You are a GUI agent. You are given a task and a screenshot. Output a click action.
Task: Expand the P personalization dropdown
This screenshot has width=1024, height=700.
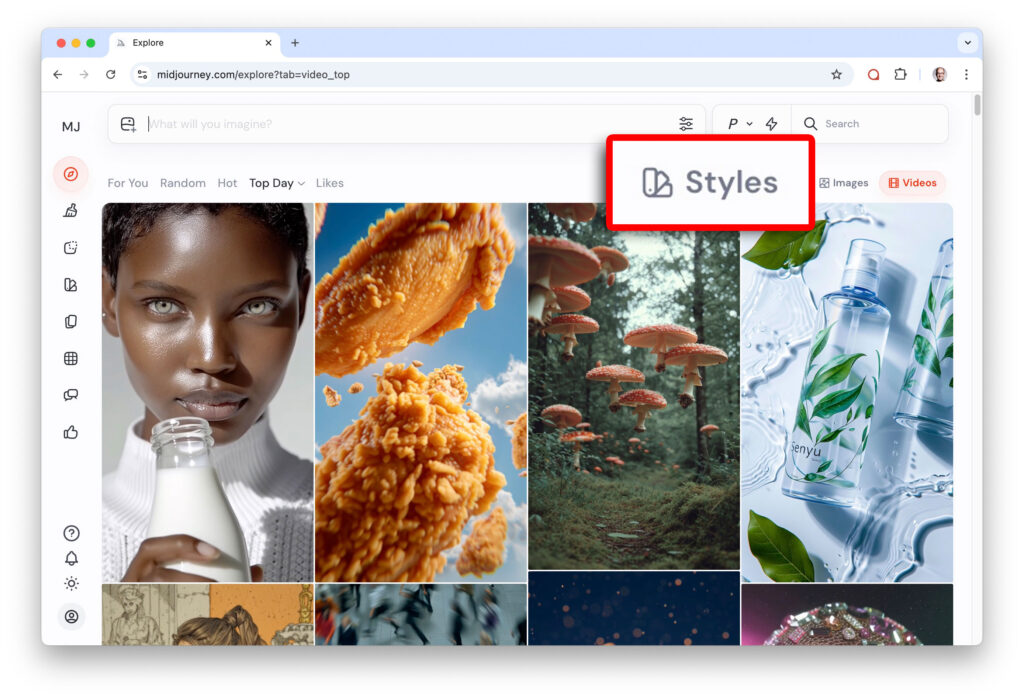pyautogui.click(x=739, y=124)
